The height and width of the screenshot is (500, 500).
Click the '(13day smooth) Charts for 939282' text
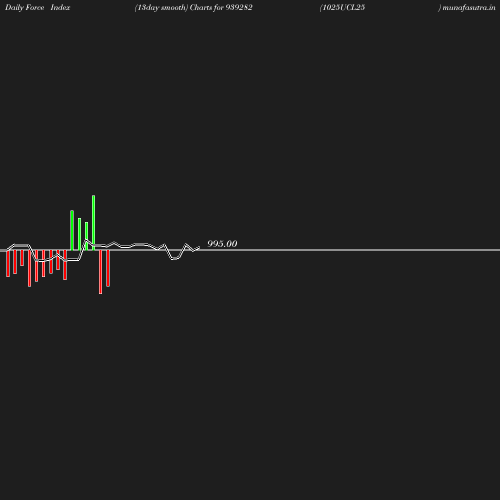(193, 7)
